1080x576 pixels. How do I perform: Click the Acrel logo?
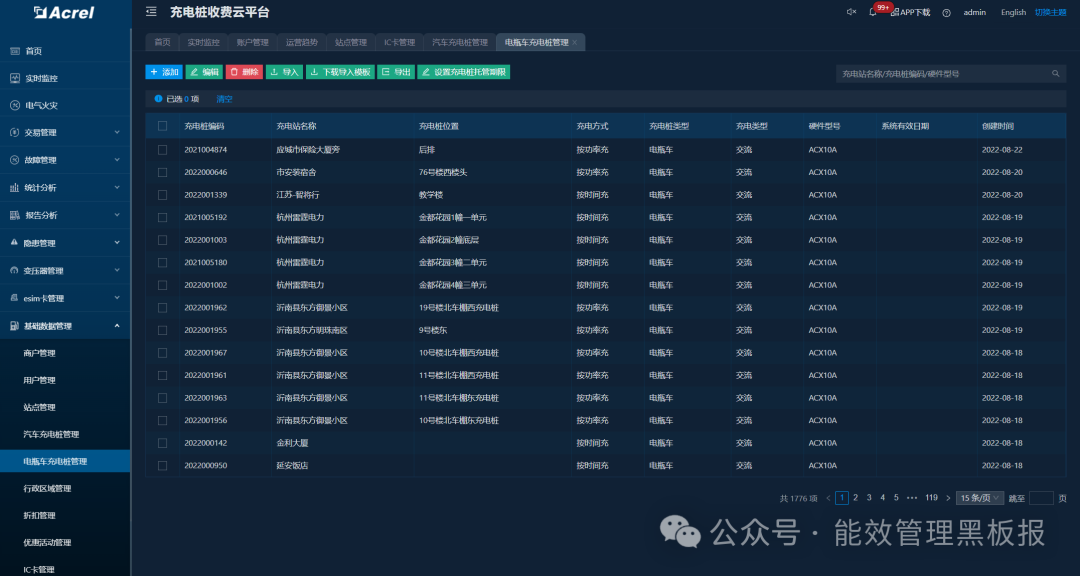click(64, 12)
